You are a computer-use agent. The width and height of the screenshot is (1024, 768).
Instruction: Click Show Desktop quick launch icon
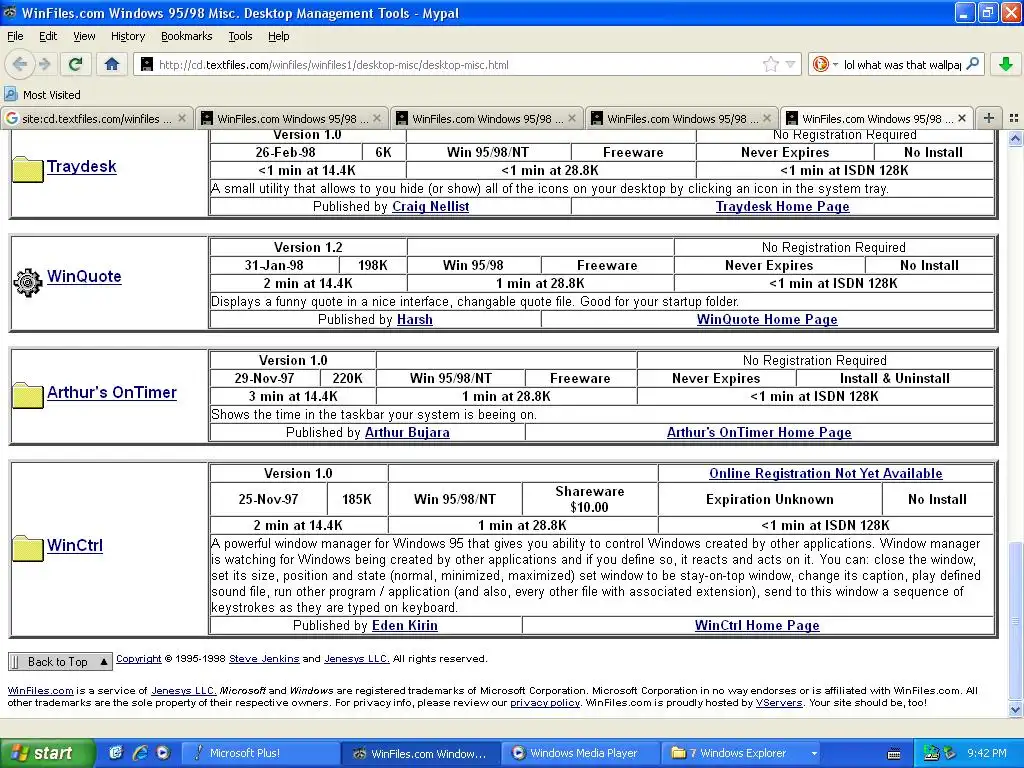[116, 753]
